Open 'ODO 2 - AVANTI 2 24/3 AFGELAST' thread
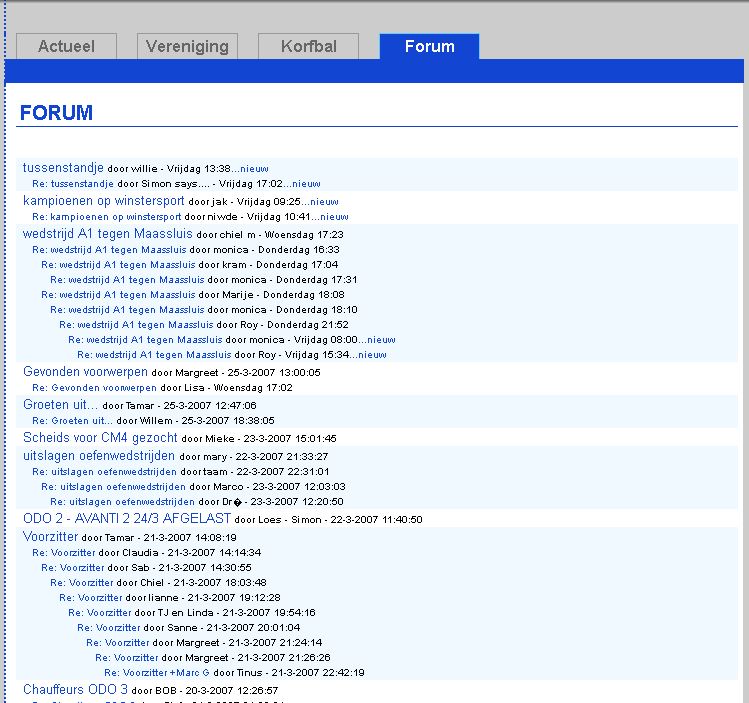The width and height of the screenshot is (749, 703). [x=127, y=519]
